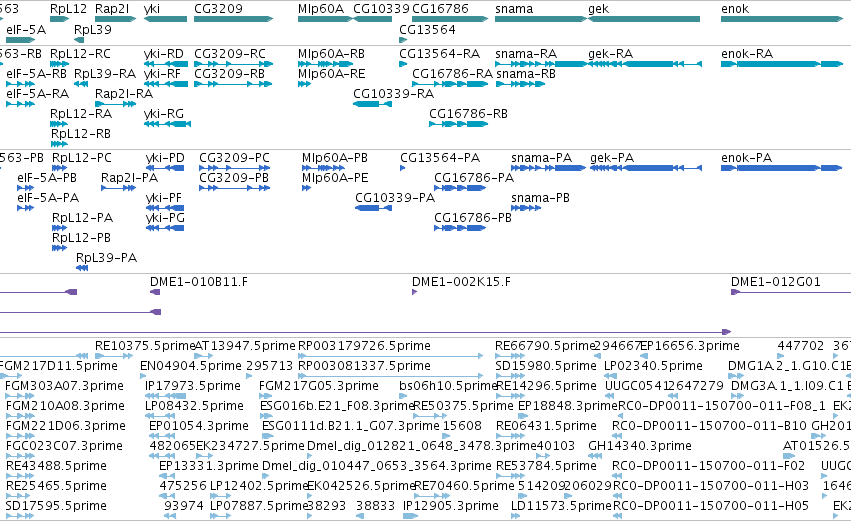The image size is (851, 521).
Task: Click transcript yki-RG
Action: [167, 124]
